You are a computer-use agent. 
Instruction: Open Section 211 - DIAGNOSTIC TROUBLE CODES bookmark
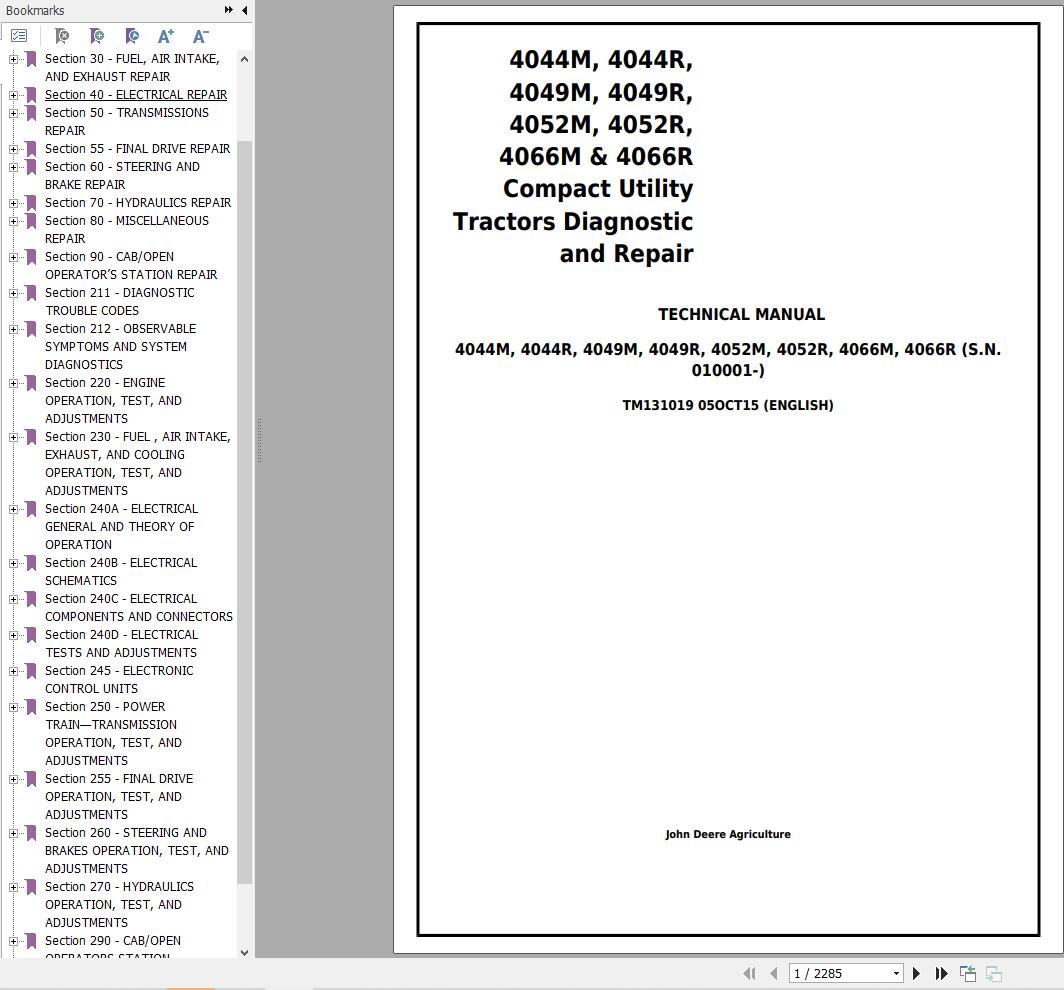click(x=119, y=301)
